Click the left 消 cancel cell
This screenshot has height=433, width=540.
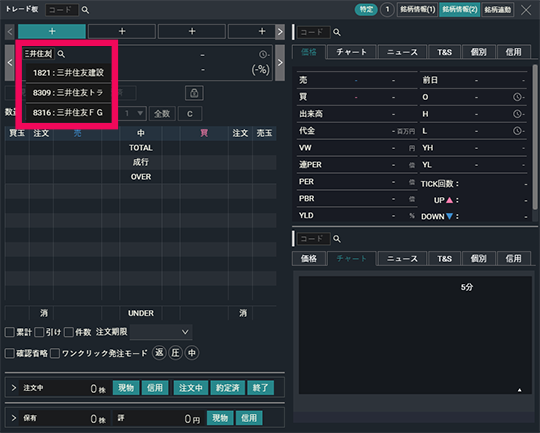(44, 313)
